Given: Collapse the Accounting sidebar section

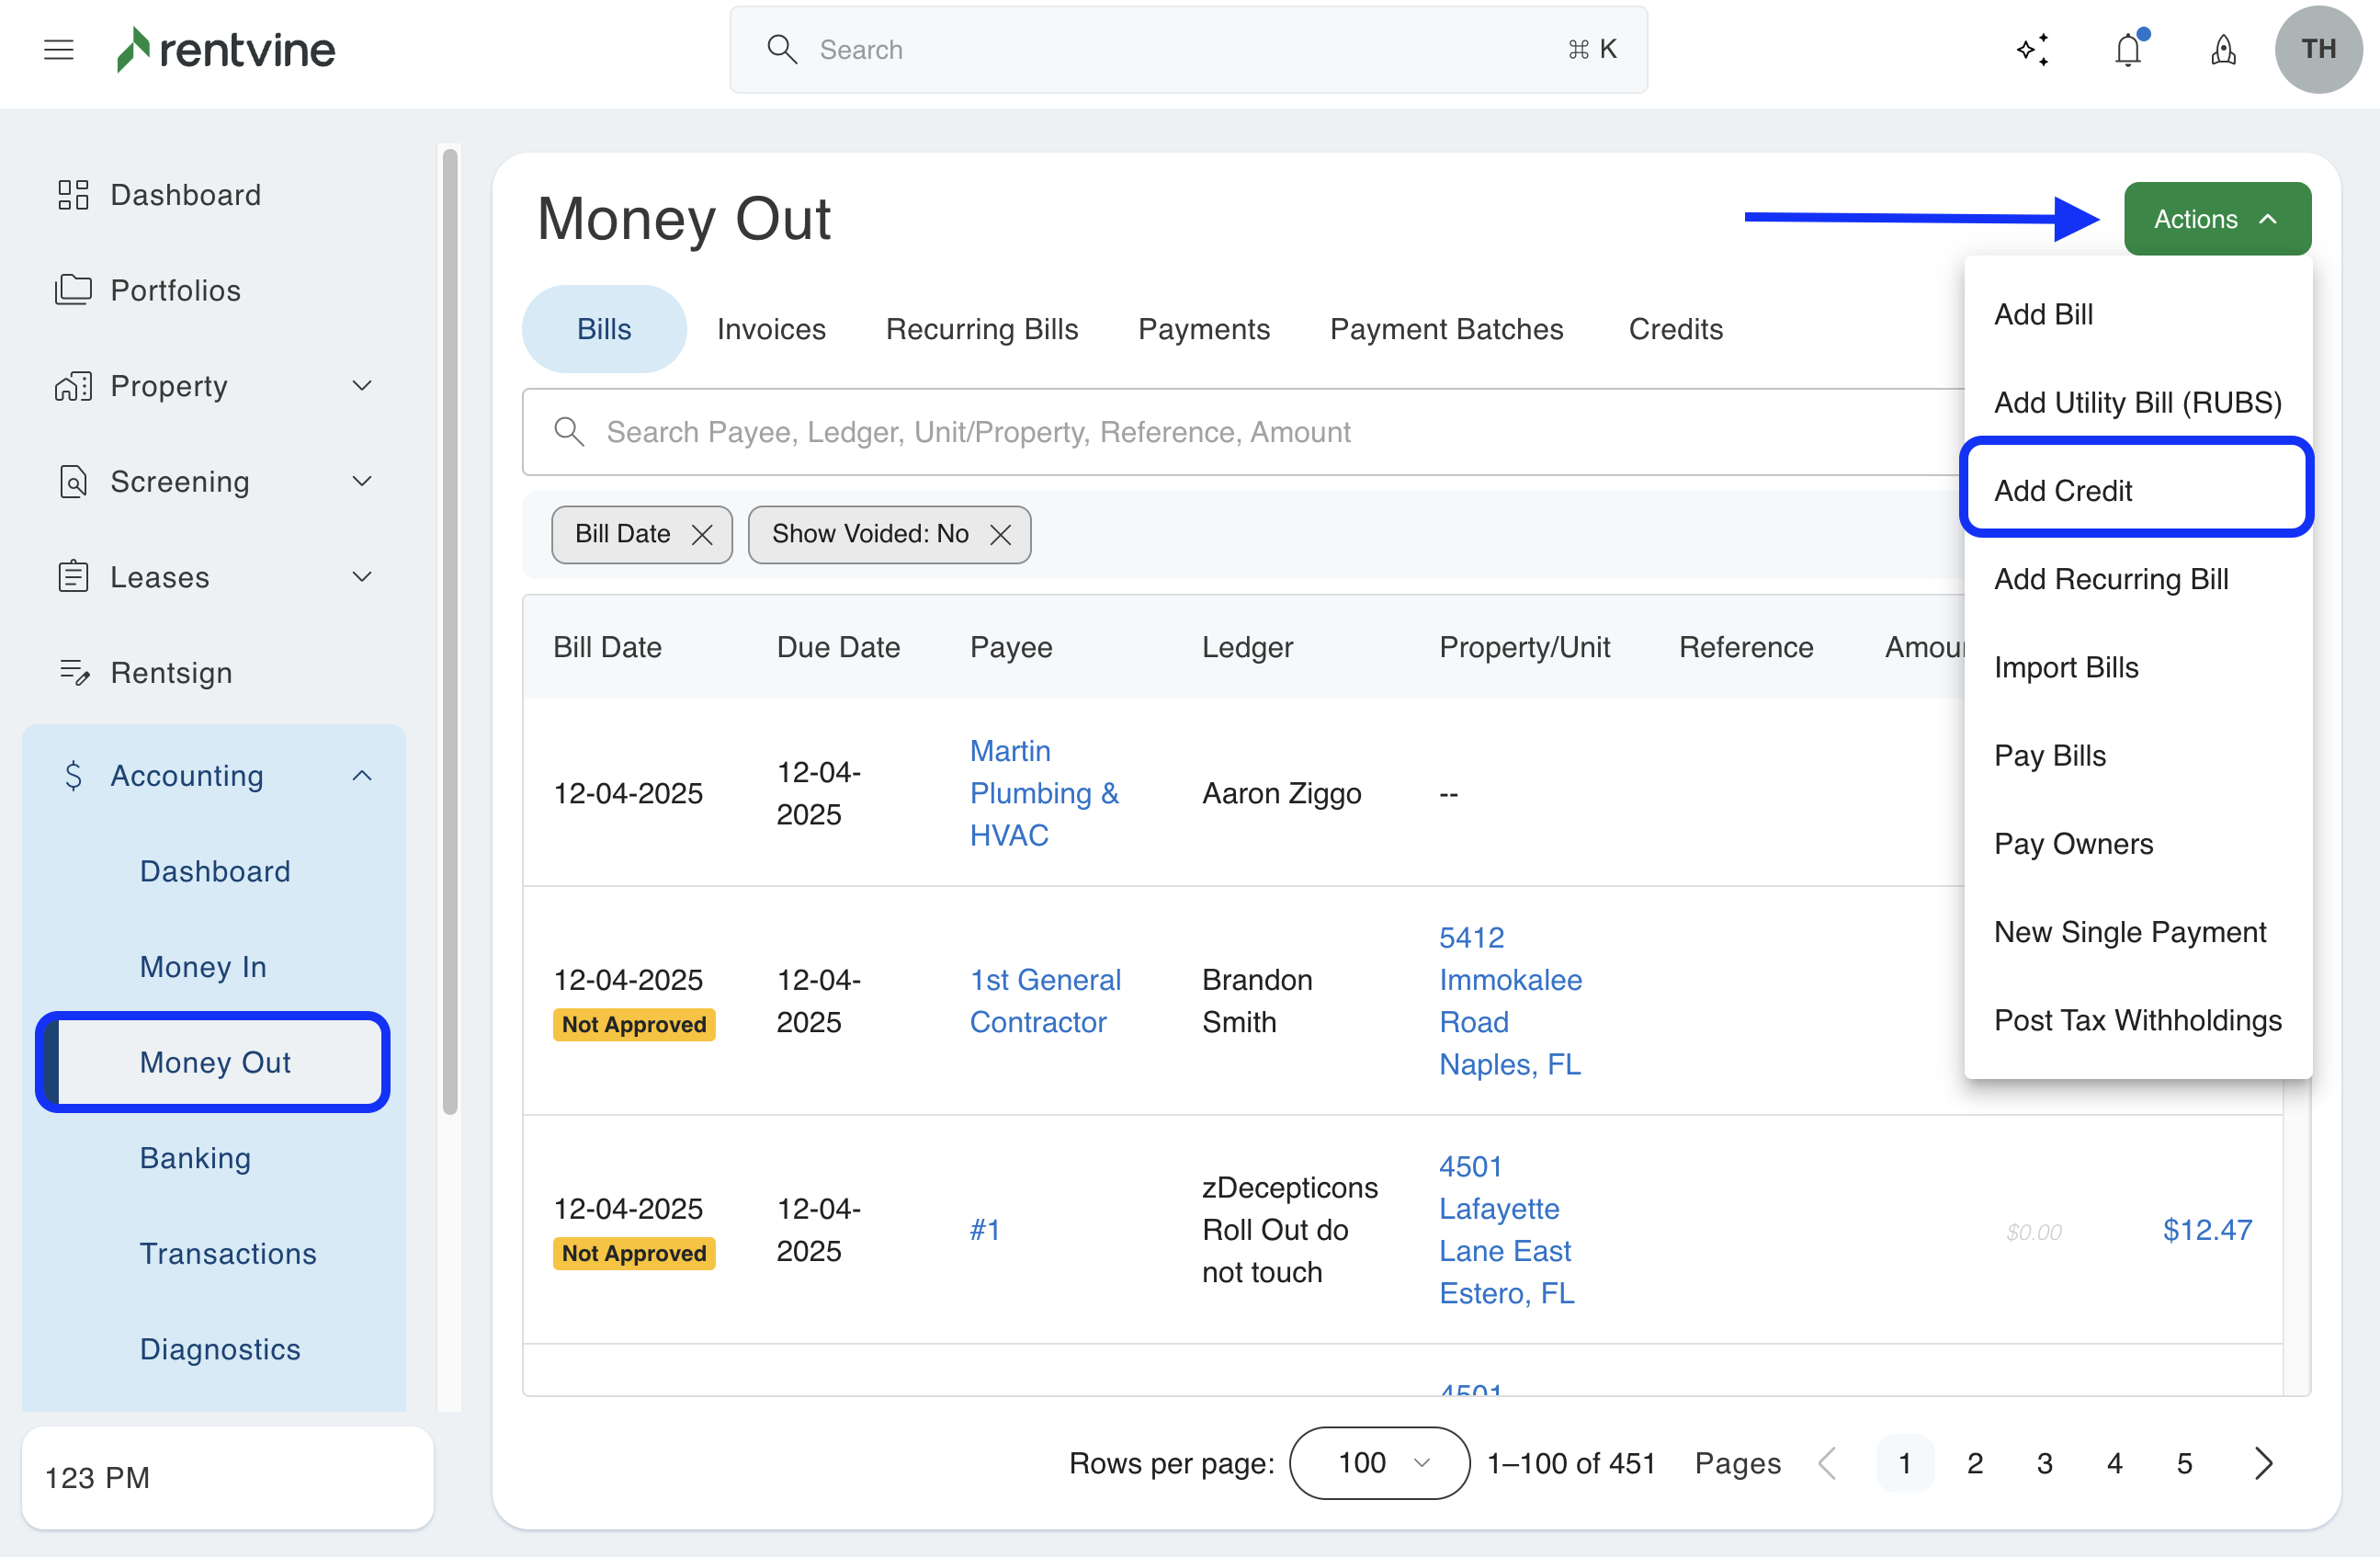Looking at the screenshot, I should pyautogui.click(x=362, y=775).
